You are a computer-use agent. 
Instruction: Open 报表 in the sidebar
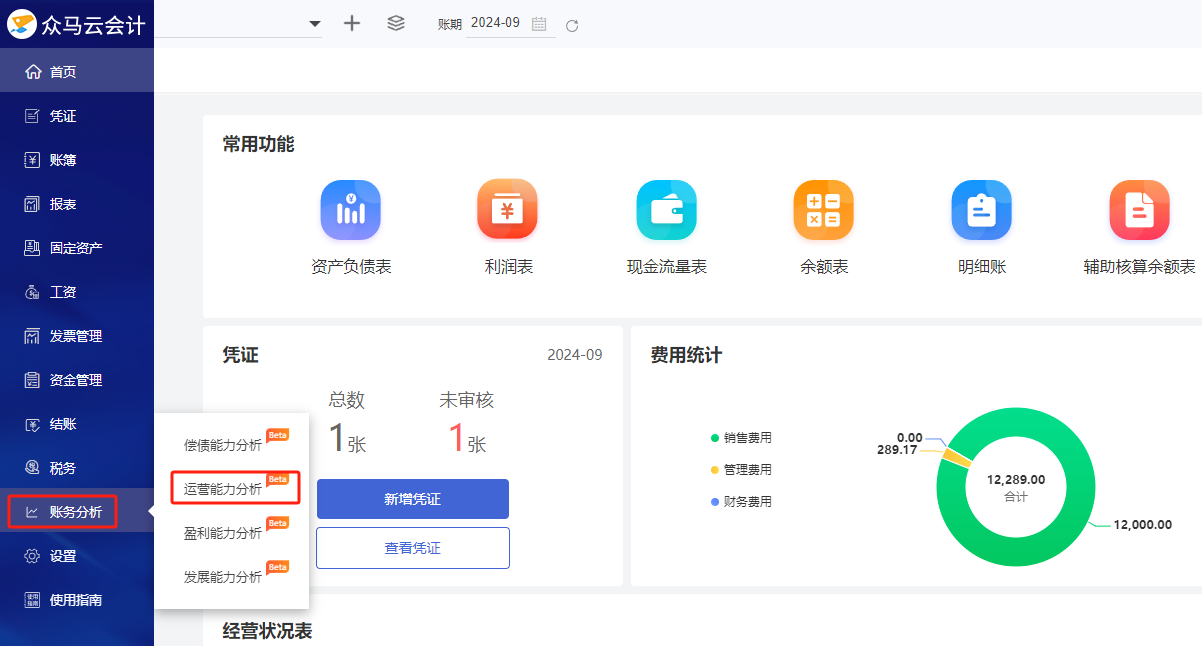click(77, 204)
